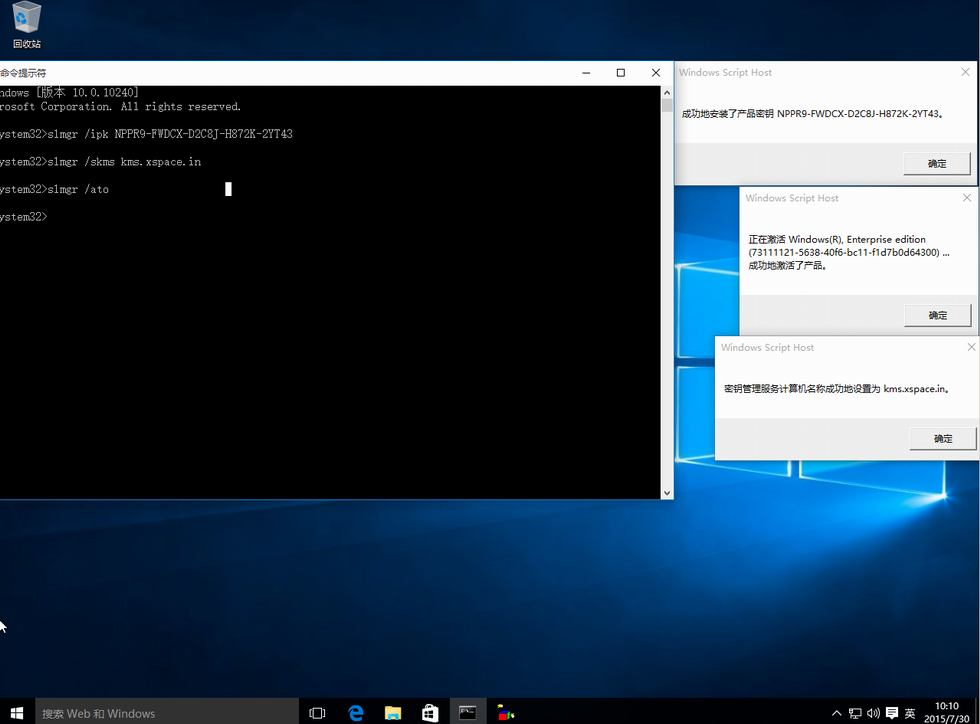
Task: Click the colorful app icon on taskbar
Action: point(505,713)
